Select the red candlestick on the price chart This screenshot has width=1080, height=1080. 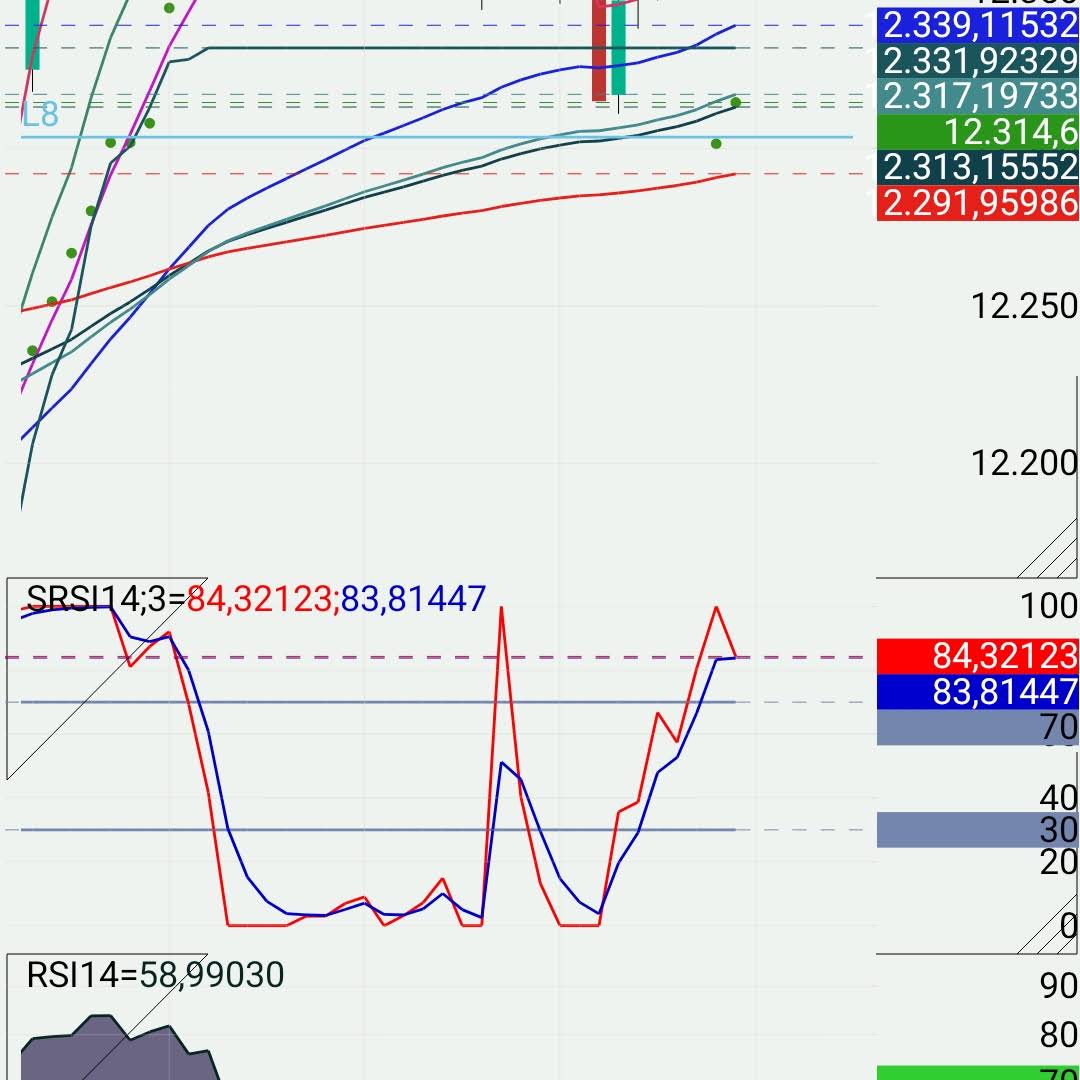599,51
